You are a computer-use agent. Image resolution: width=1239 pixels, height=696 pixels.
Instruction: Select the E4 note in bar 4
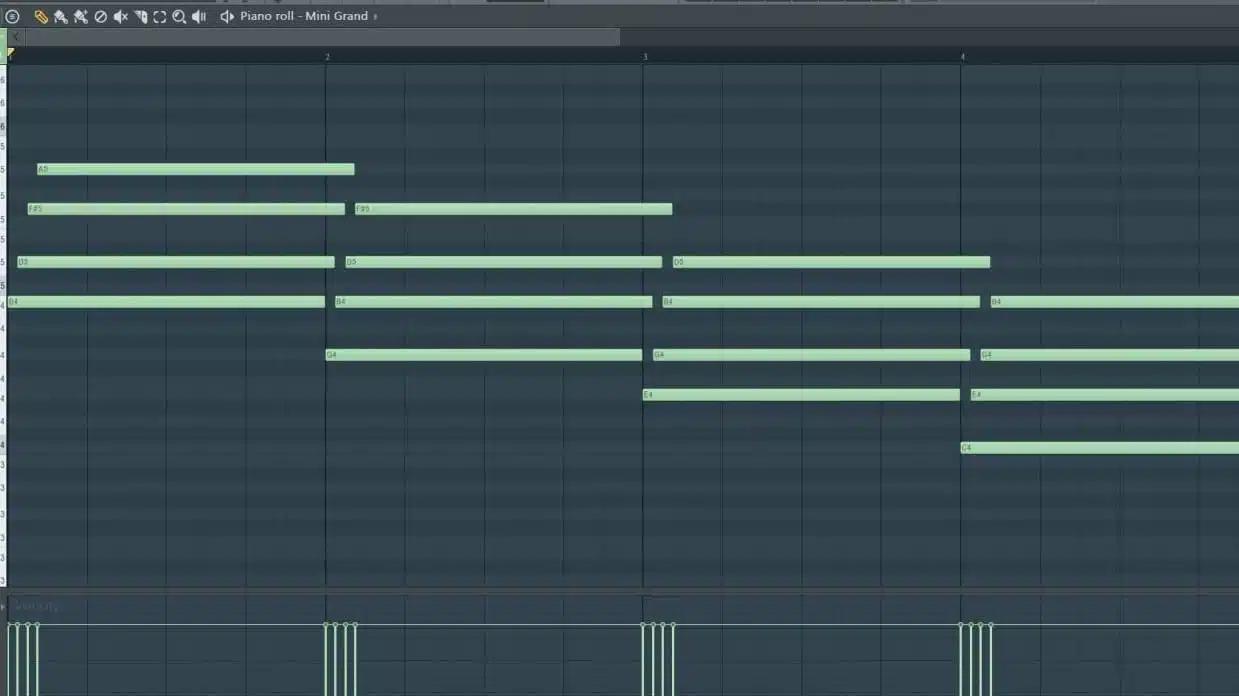point(1105,395)
